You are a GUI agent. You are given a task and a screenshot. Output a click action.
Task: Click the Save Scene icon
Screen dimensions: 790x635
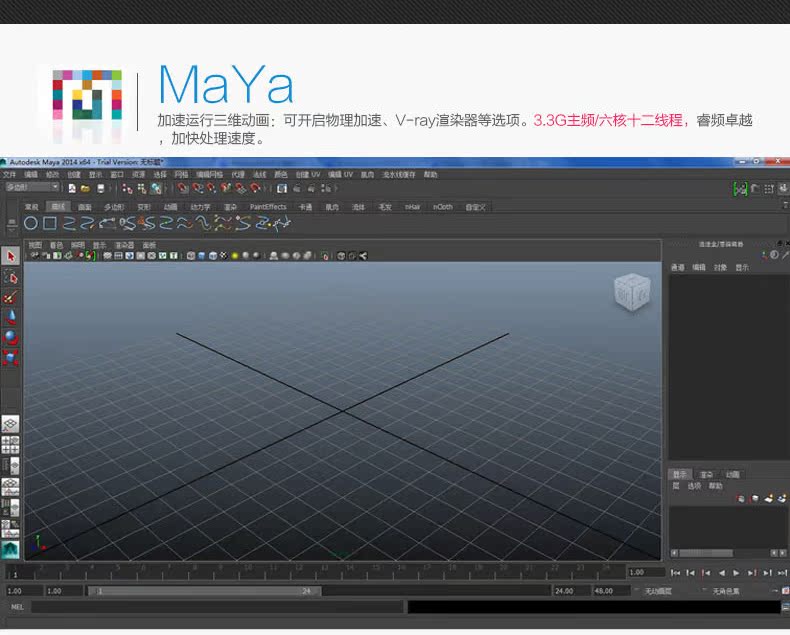(x=100, y=188)
